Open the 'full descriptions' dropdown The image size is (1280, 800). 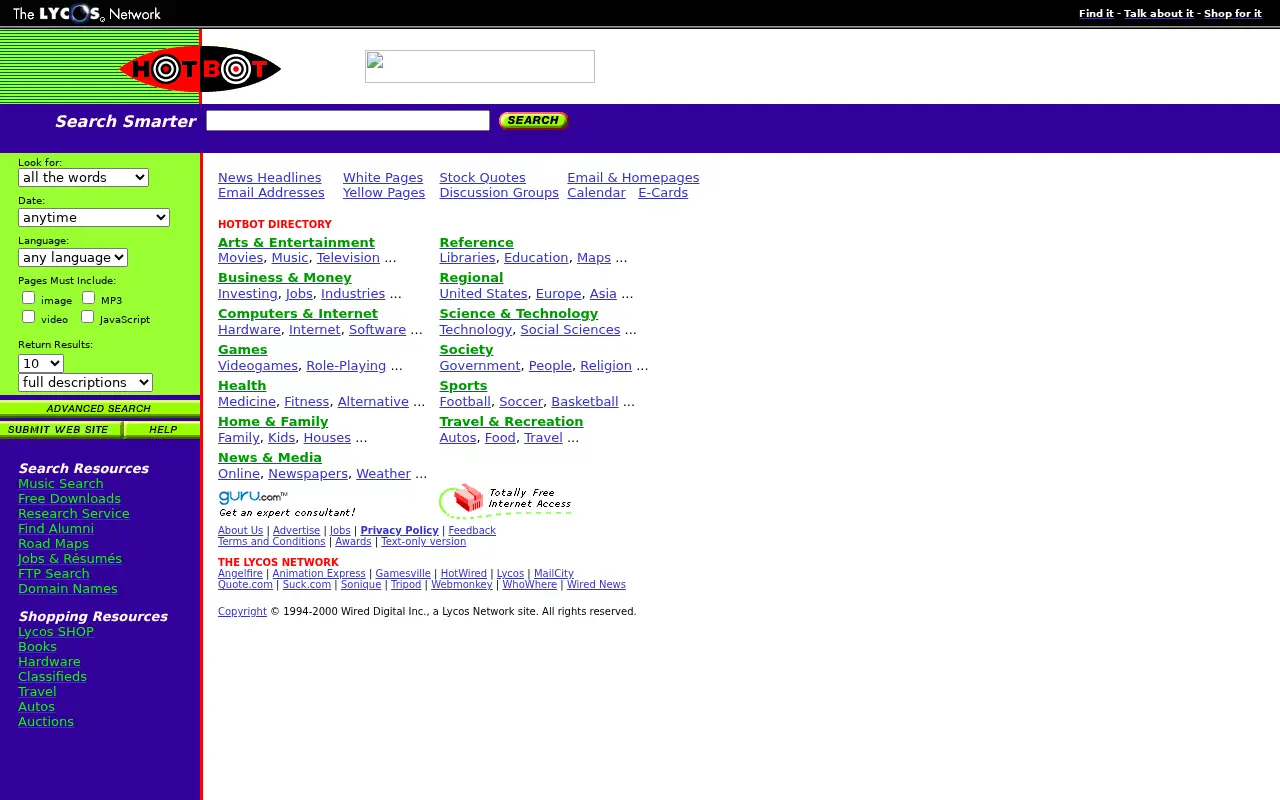[x=85, y=382]
